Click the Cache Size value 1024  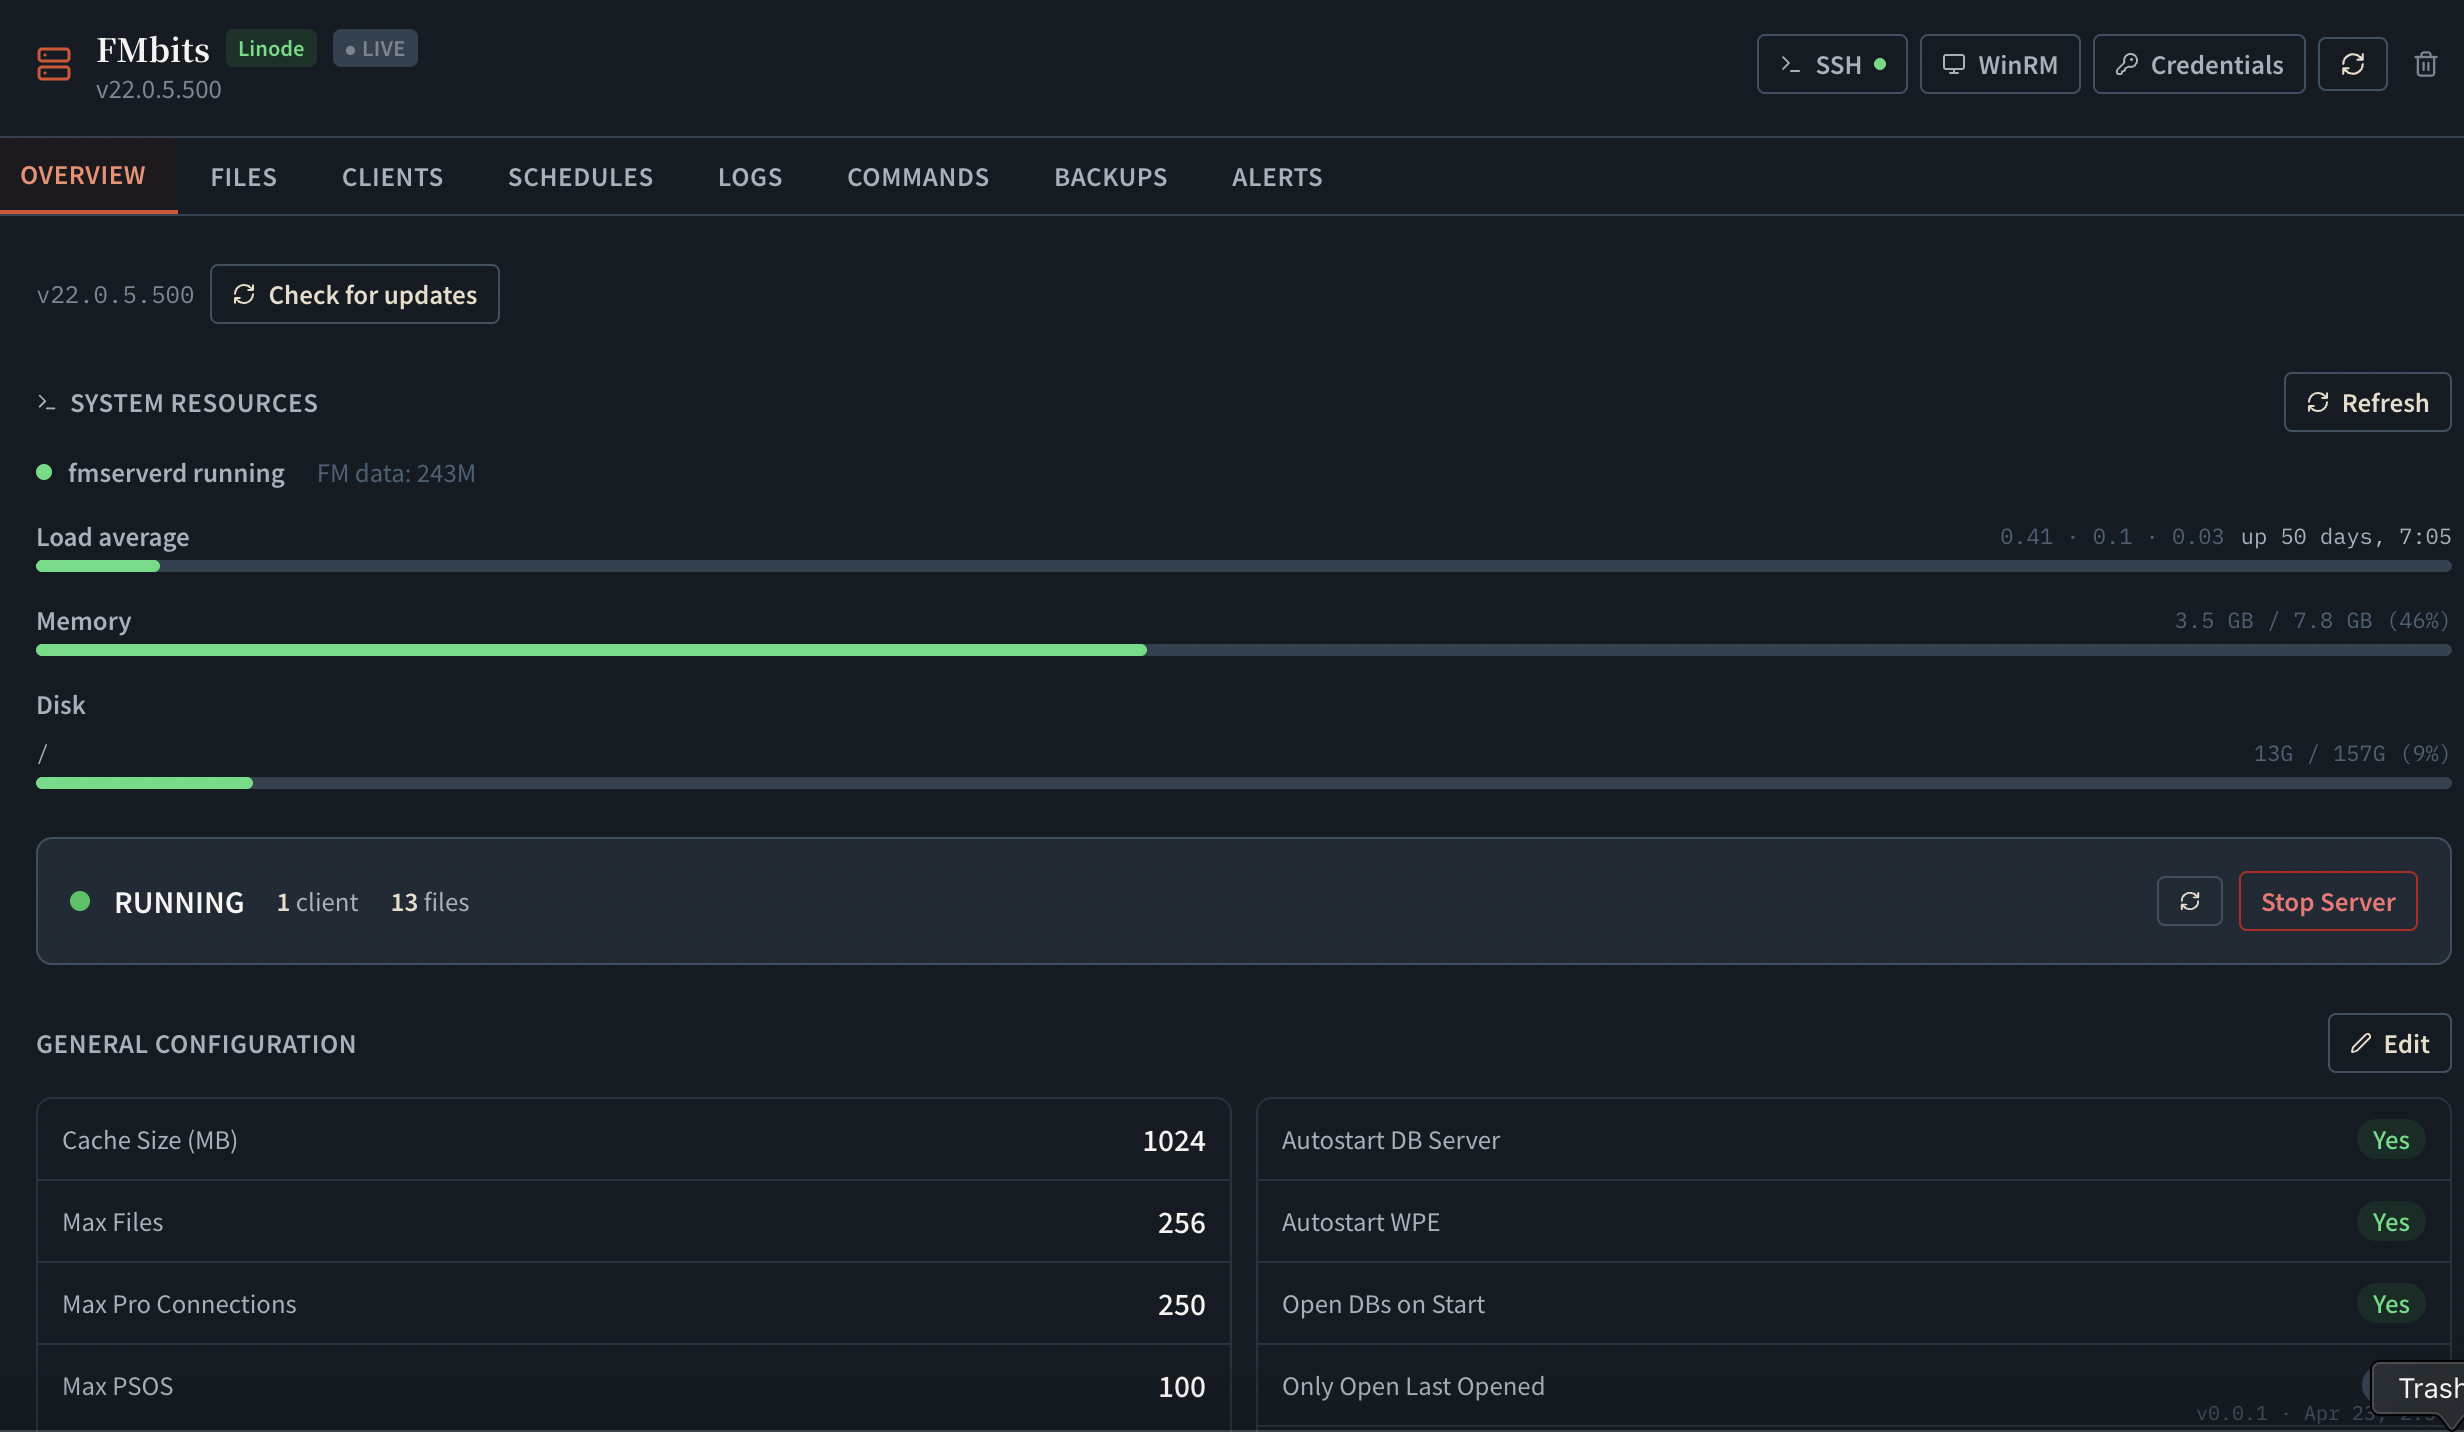[x=1173, y=1141]
